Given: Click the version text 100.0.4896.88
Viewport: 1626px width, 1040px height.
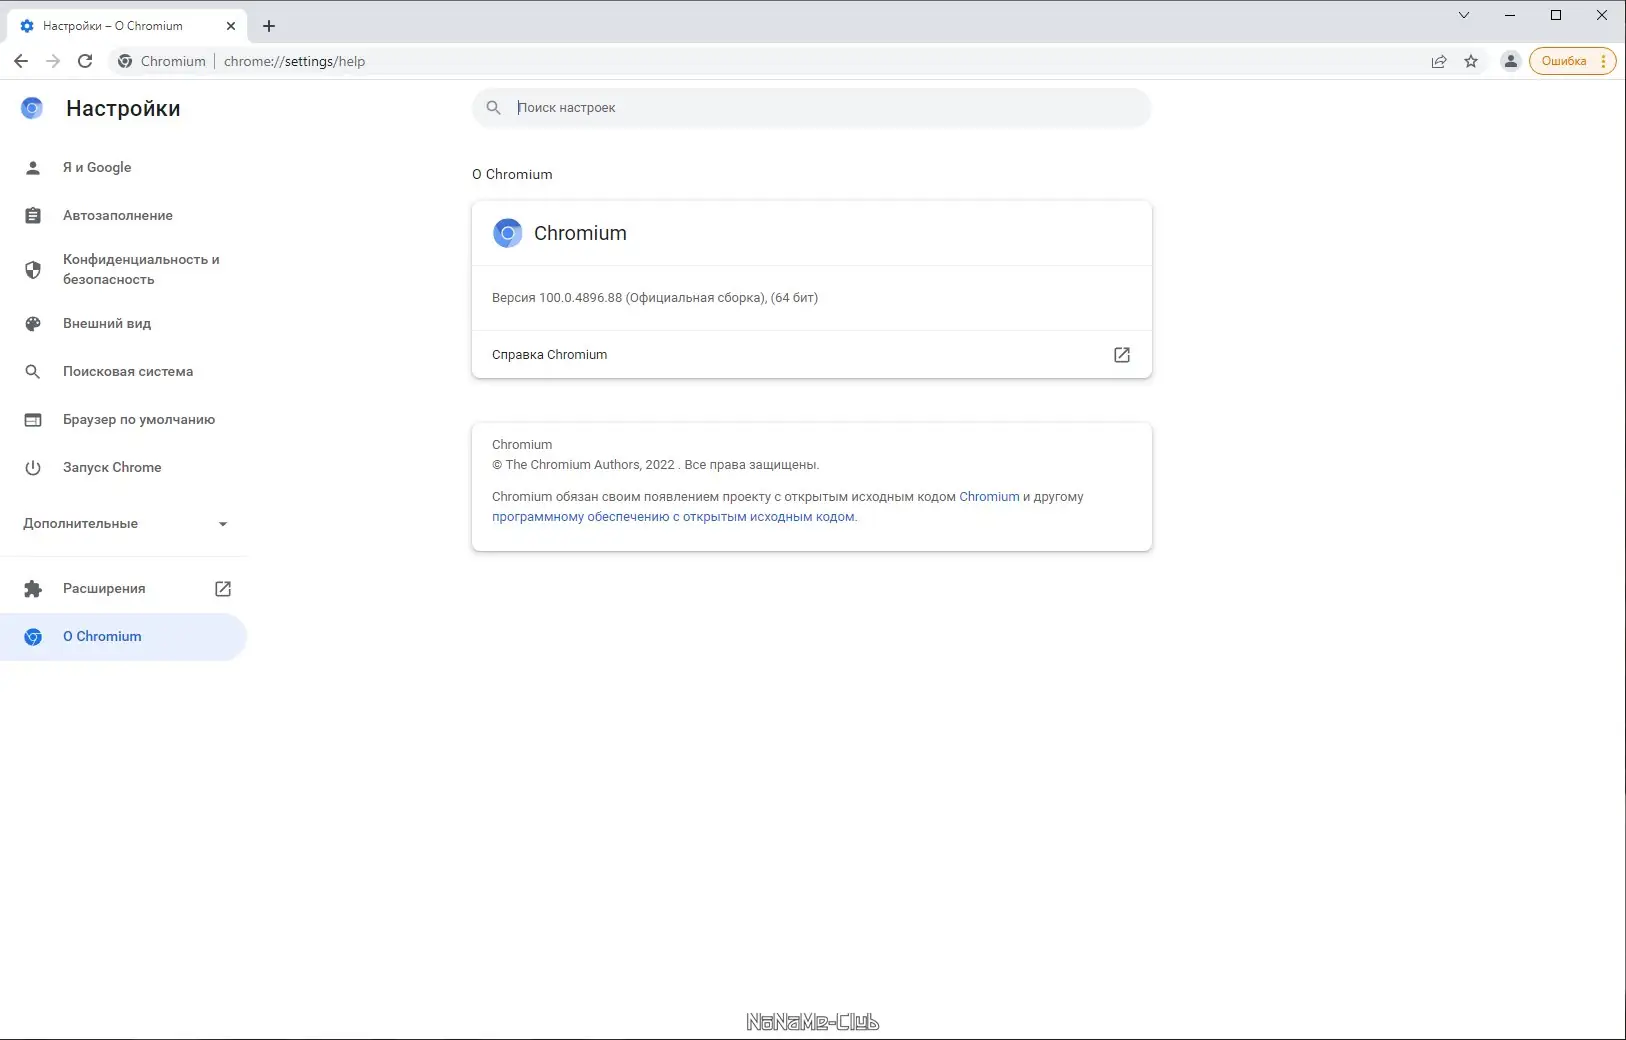Looking at the screenshot, I should tap(580, 298).
